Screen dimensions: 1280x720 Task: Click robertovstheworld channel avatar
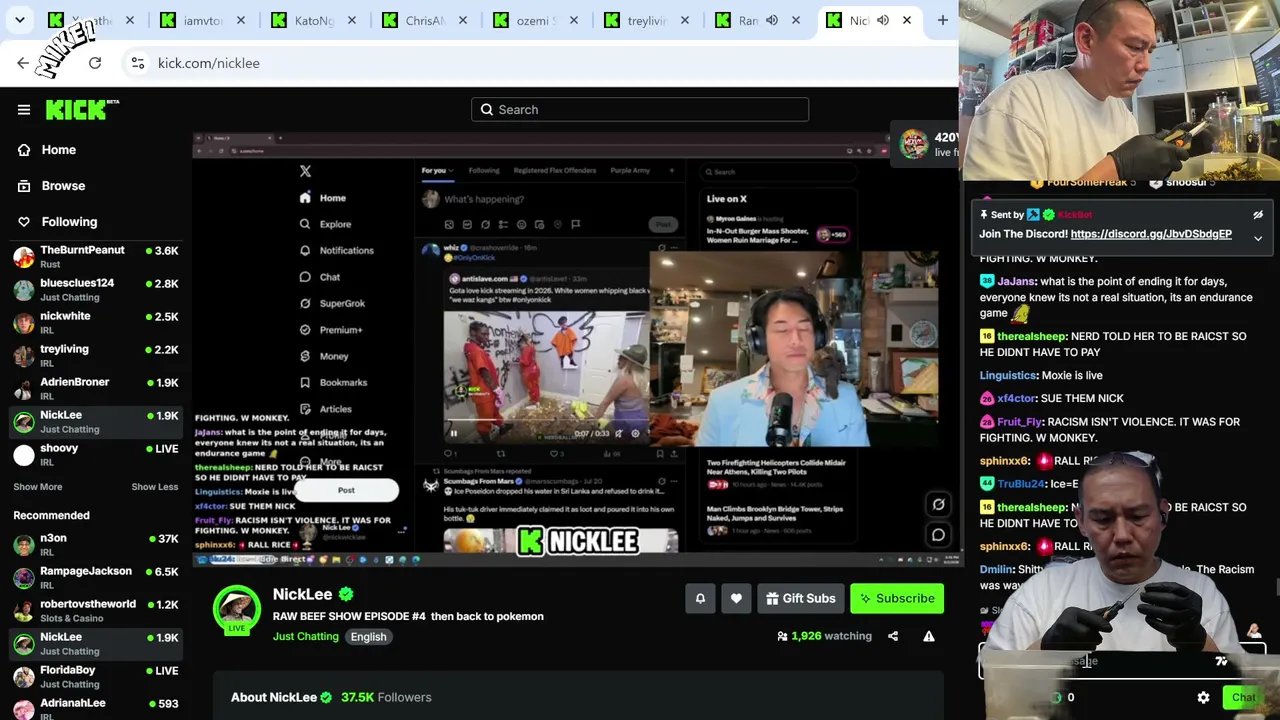point(24,611)
